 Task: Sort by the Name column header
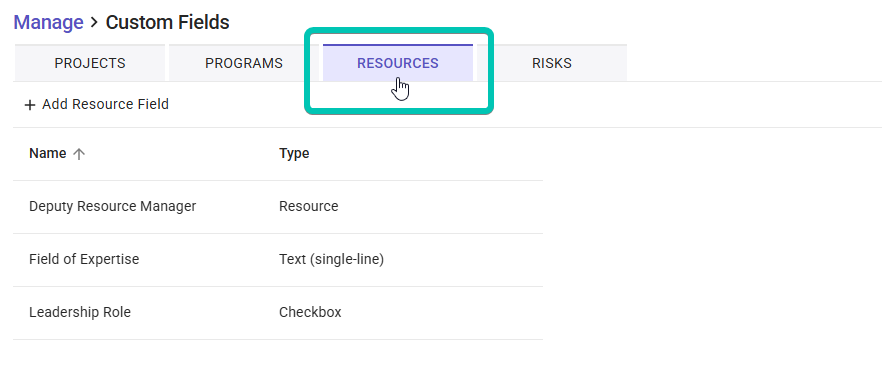tap(48, 153)
